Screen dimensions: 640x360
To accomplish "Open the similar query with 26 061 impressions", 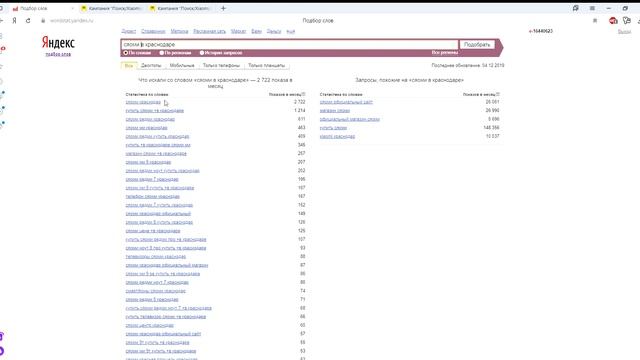I will tap(346, 102).
